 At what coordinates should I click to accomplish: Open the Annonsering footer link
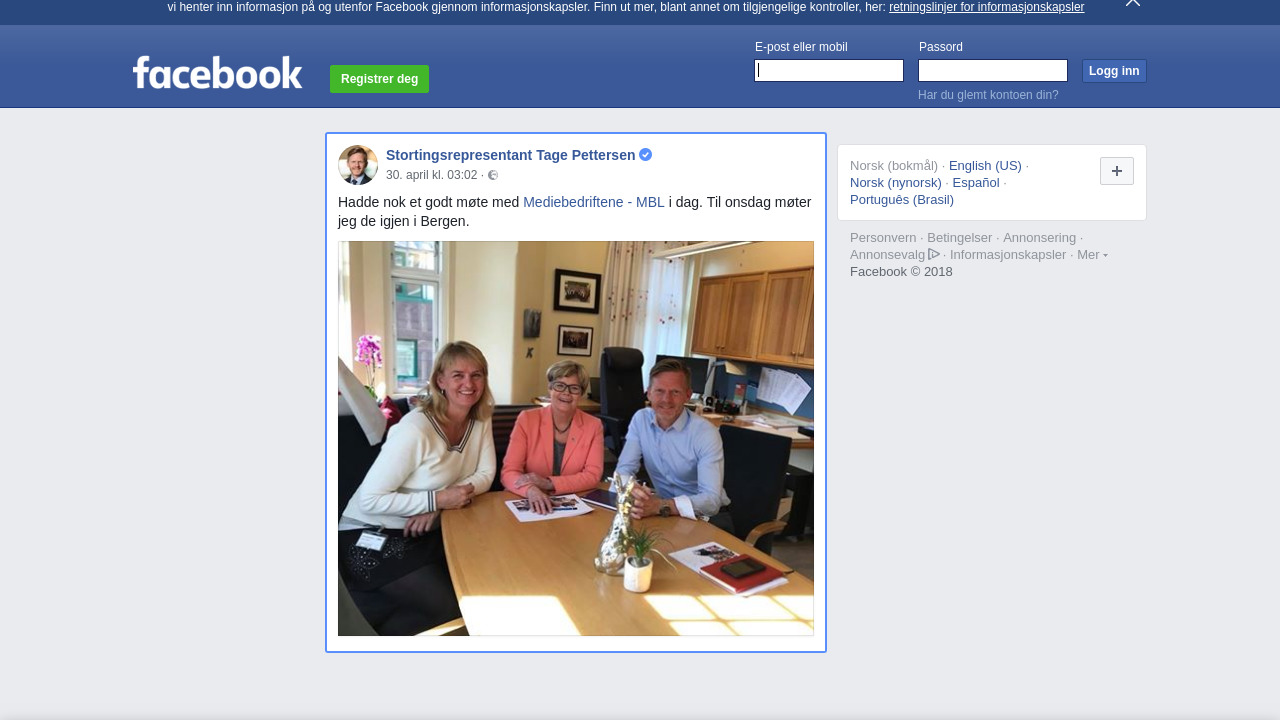coord(1040,238)
